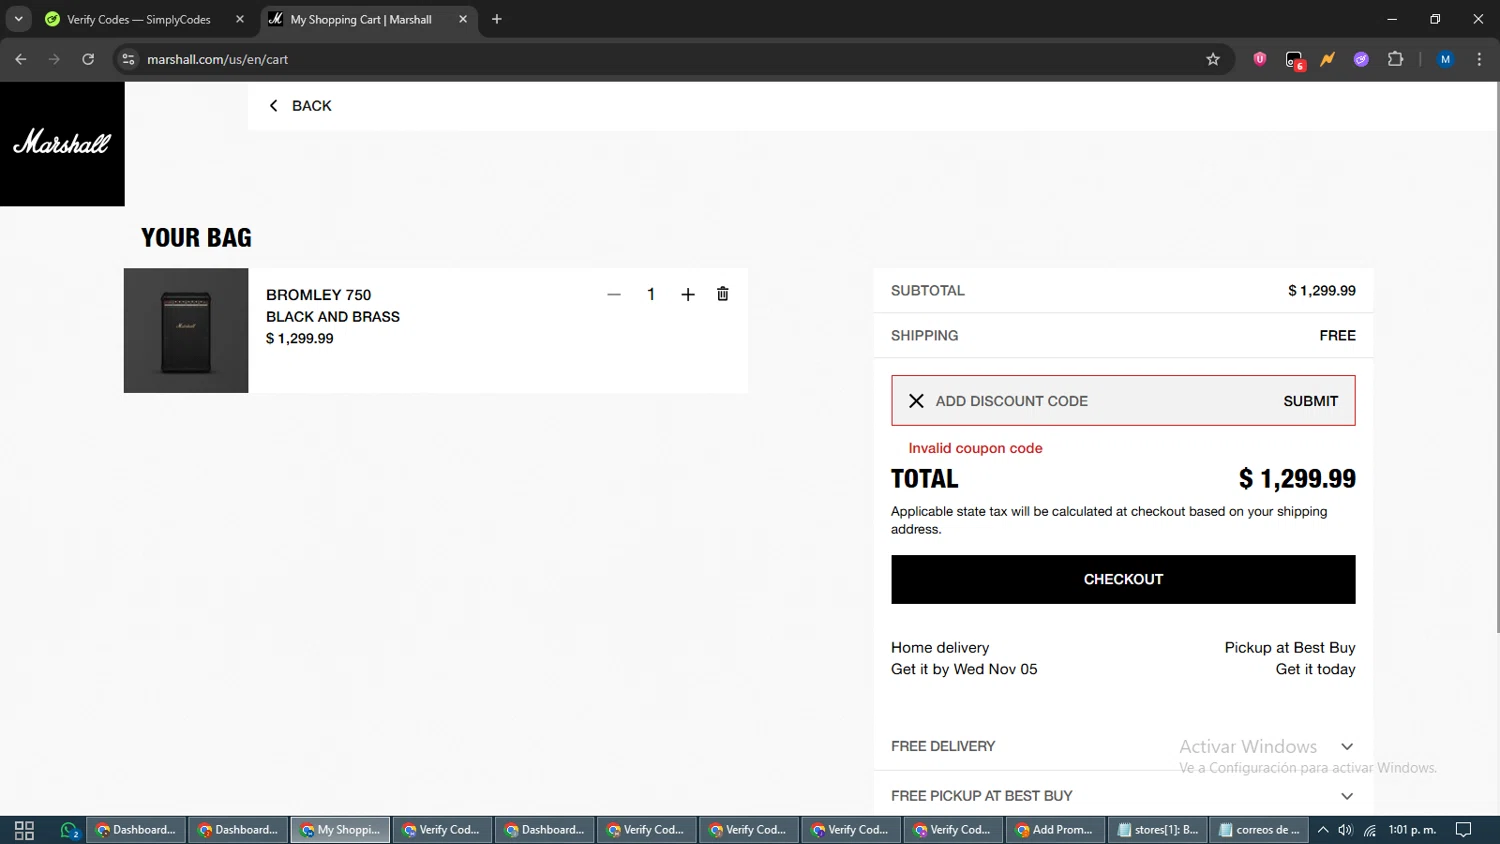This screenshot has height=844, width=1500.
Task: Switch to My Shoppi... taskbar window
Action: point(340,830)
